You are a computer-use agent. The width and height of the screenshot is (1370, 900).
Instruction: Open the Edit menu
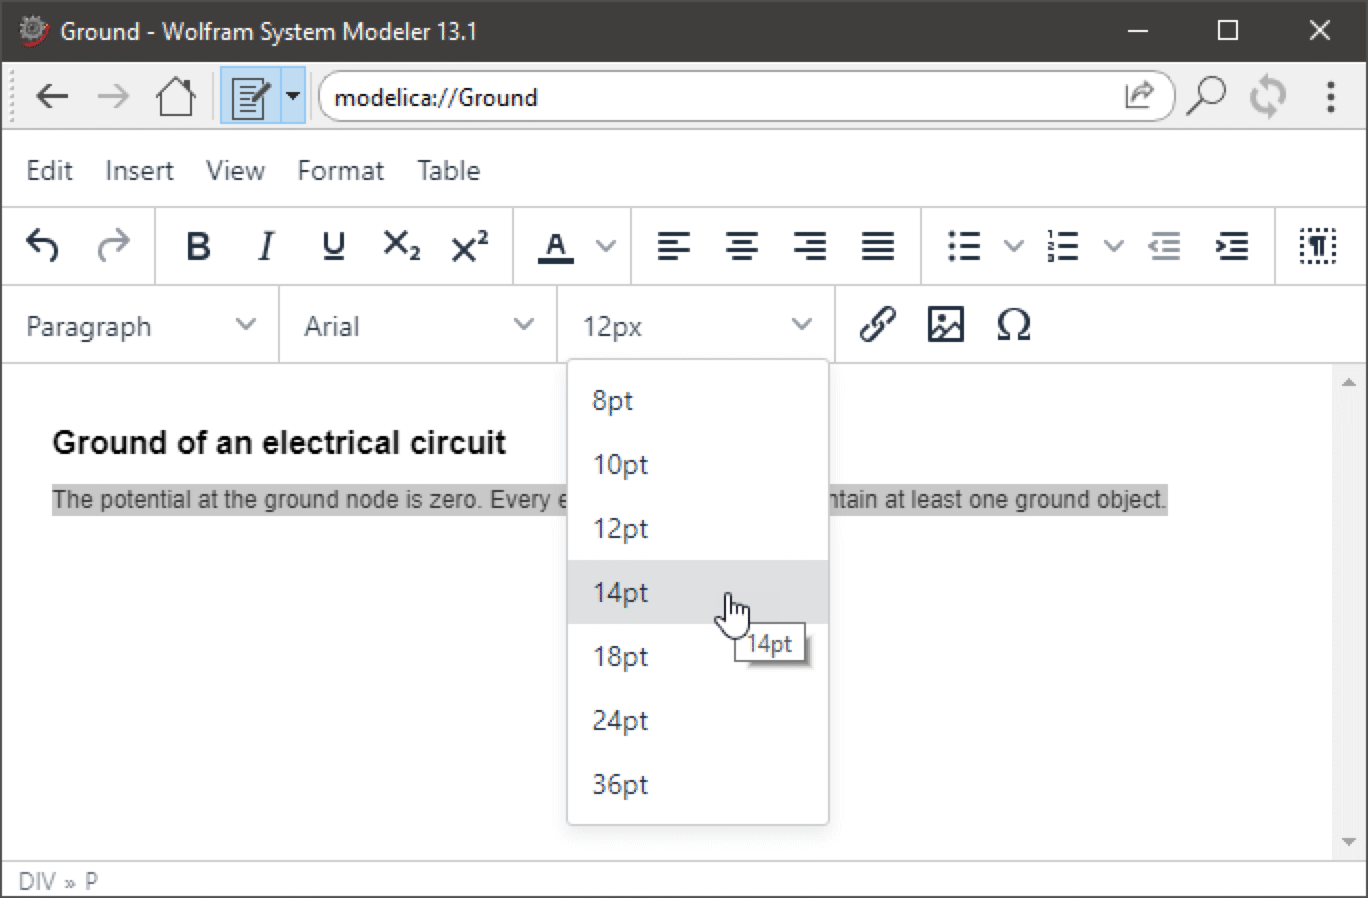pyautogui.click(x=49, y=171)
